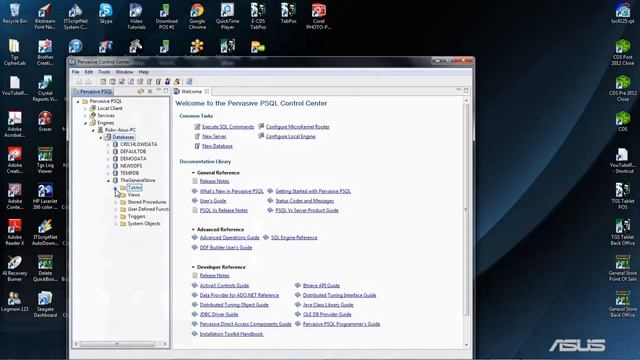Open the Window menu
Image resolution: width=640 pixels, height=360 pixels.
(x=124, y=72)
